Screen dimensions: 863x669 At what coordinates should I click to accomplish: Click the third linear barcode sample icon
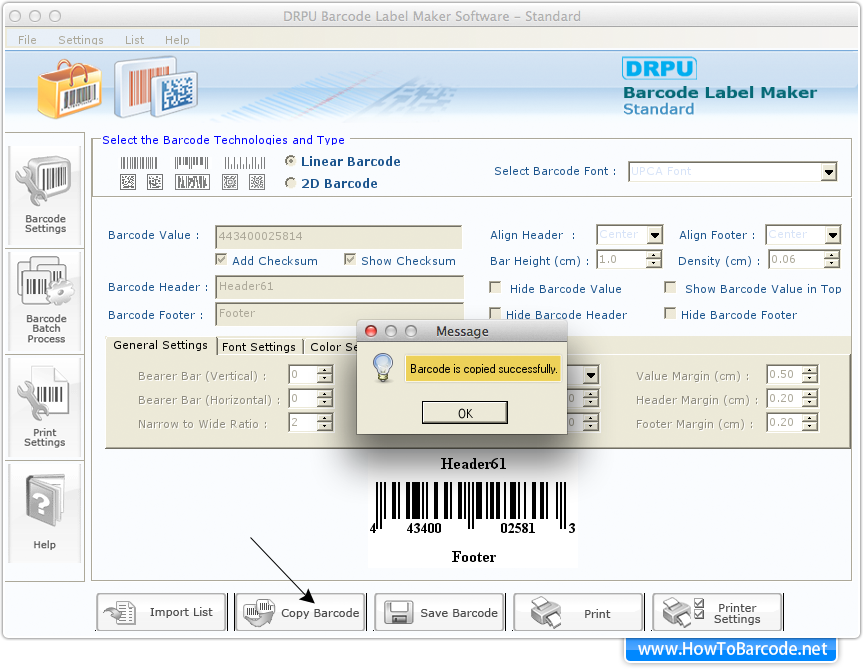pos(244,163)
